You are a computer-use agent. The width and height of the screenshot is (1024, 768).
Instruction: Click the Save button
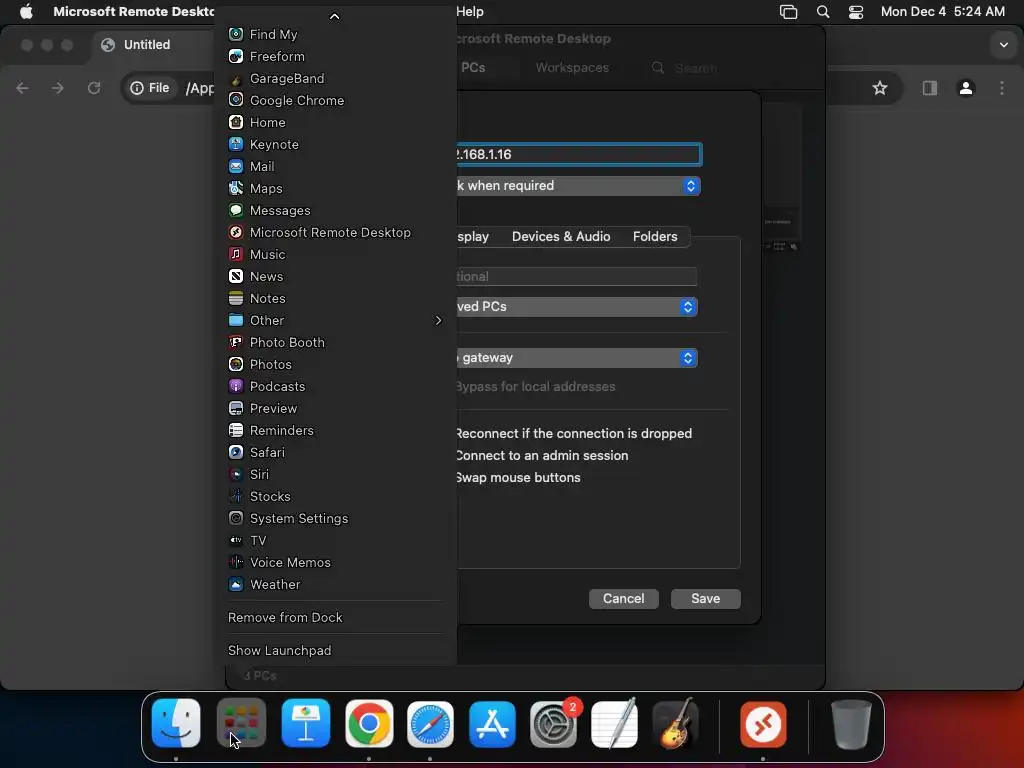[705, 599]
